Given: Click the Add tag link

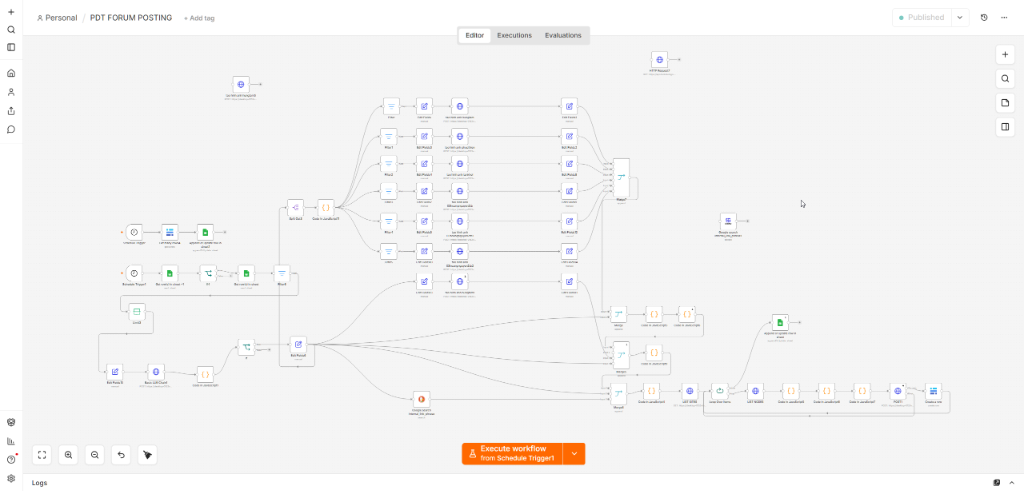Looking at the screenshot, I should point(199,18).
